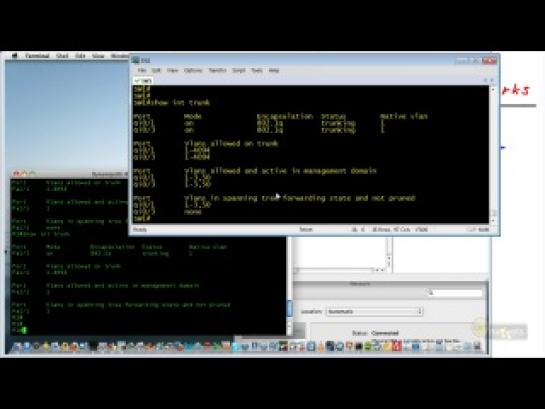Open the Script menu

[x=239, y=70]
